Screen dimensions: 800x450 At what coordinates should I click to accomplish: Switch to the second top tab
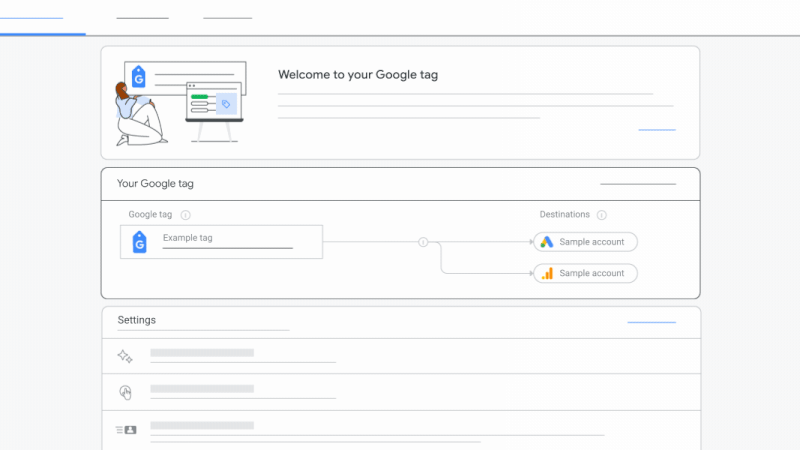142,18
